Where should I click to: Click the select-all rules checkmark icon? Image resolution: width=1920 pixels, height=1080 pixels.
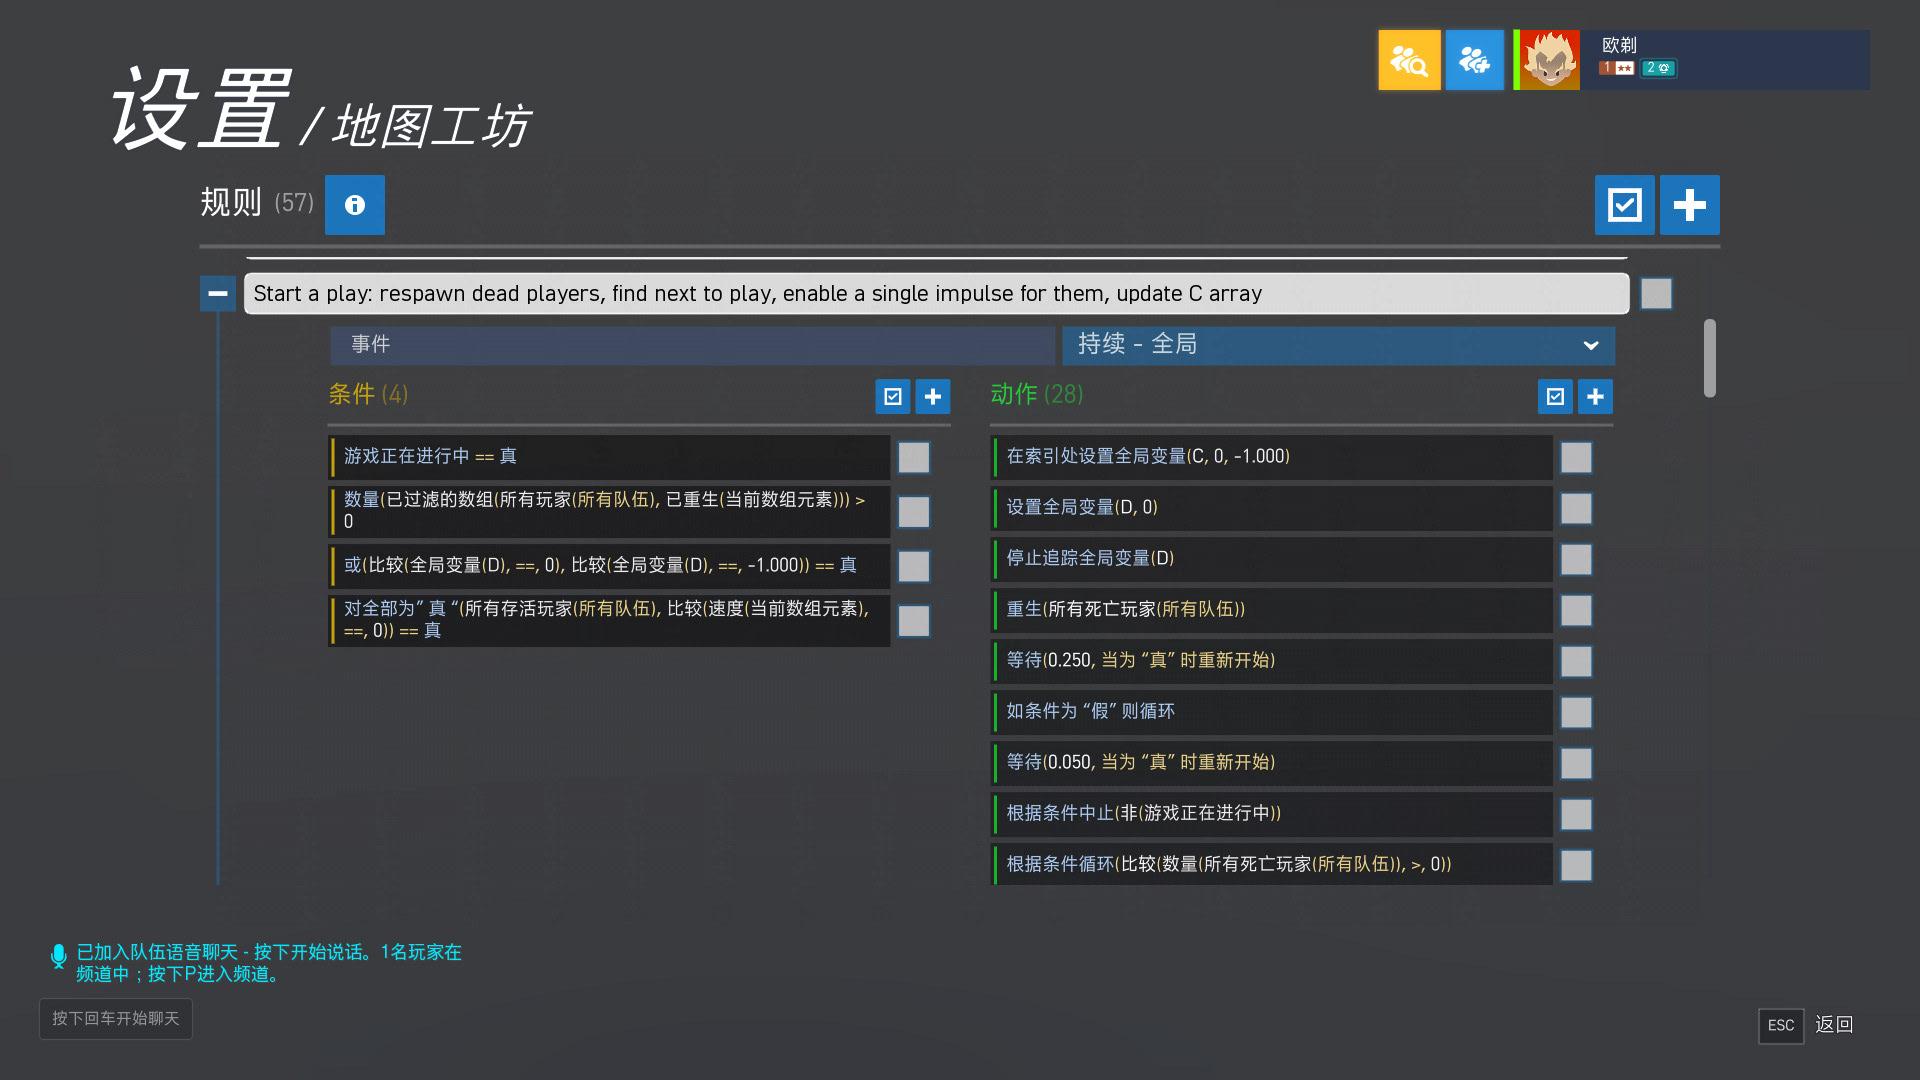1624,205
